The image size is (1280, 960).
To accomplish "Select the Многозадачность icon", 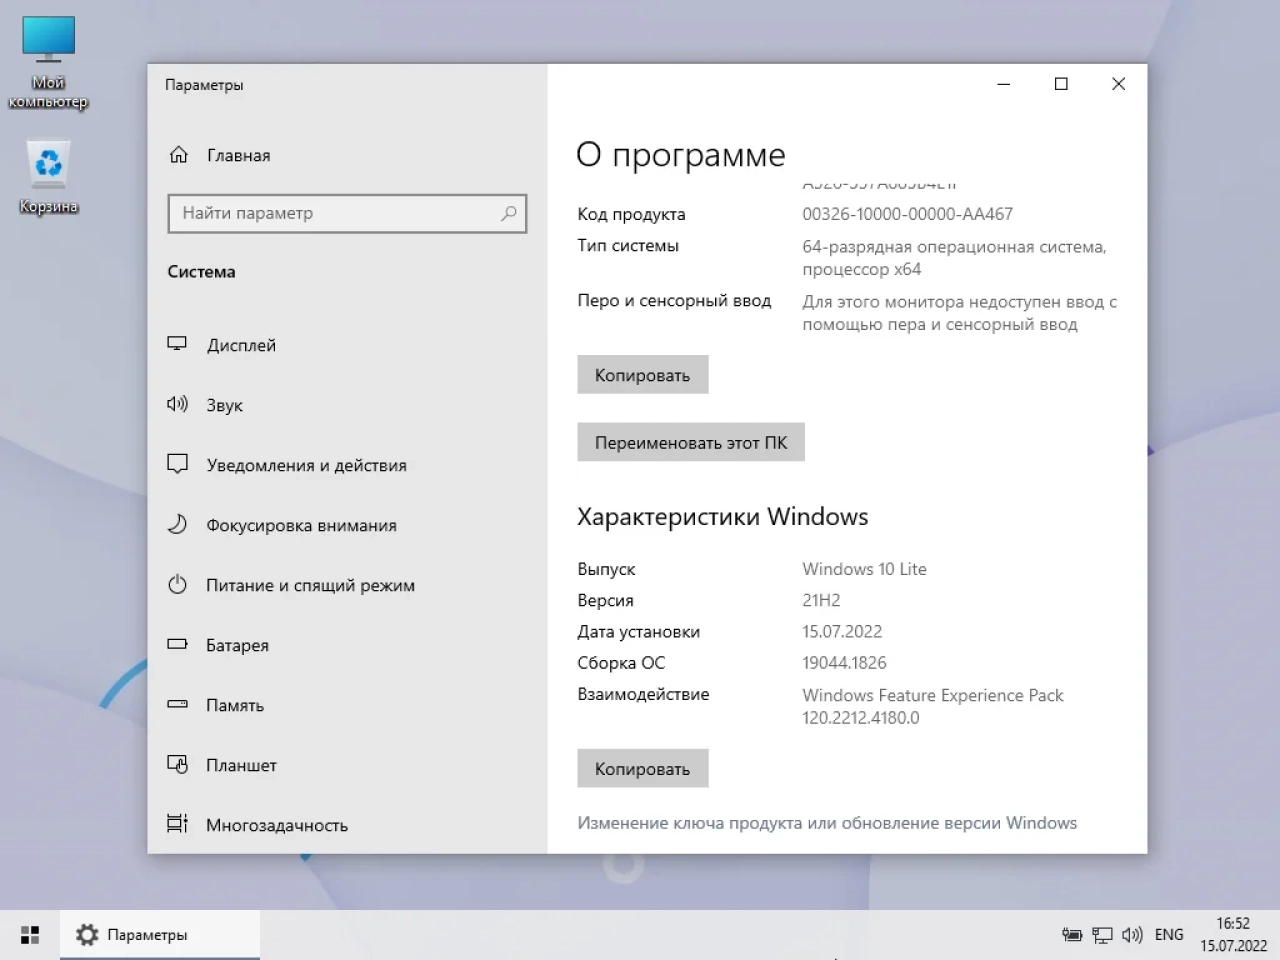I will coord(177,824).
